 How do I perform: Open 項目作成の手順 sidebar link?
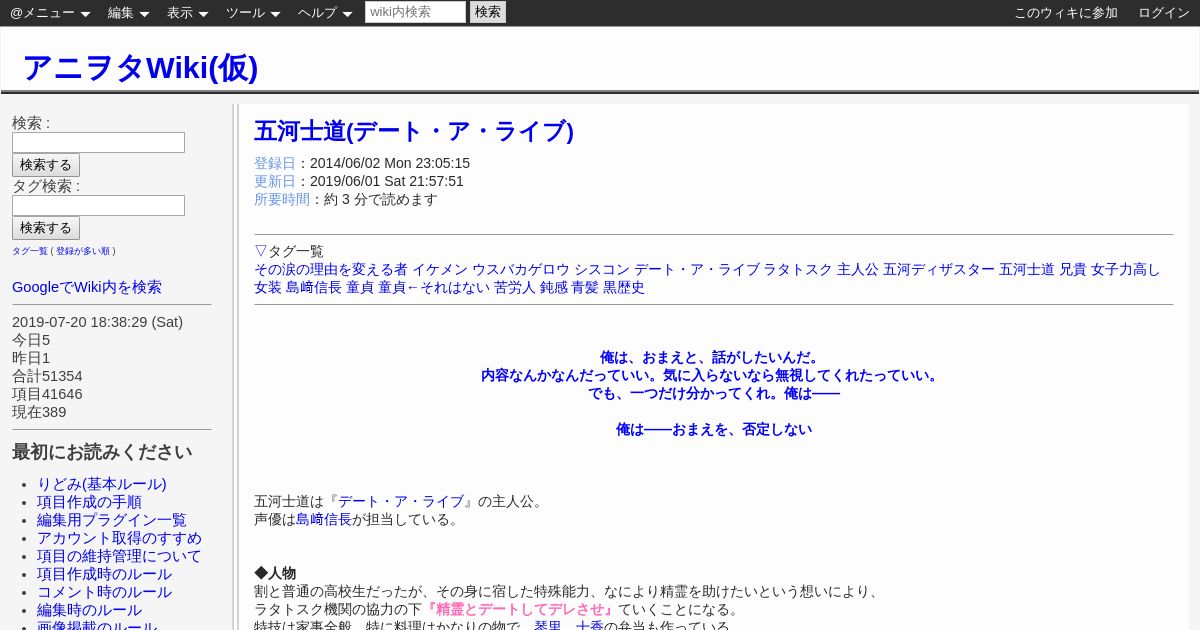pos(89,502)
